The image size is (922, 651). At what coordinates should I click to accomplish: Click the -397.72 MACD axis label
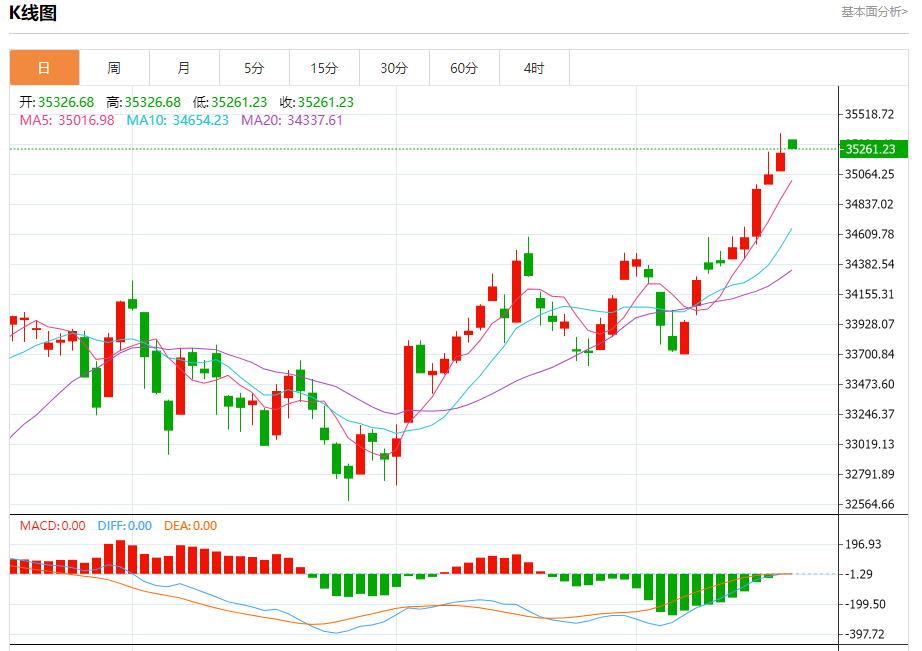[x=865, y=634]
